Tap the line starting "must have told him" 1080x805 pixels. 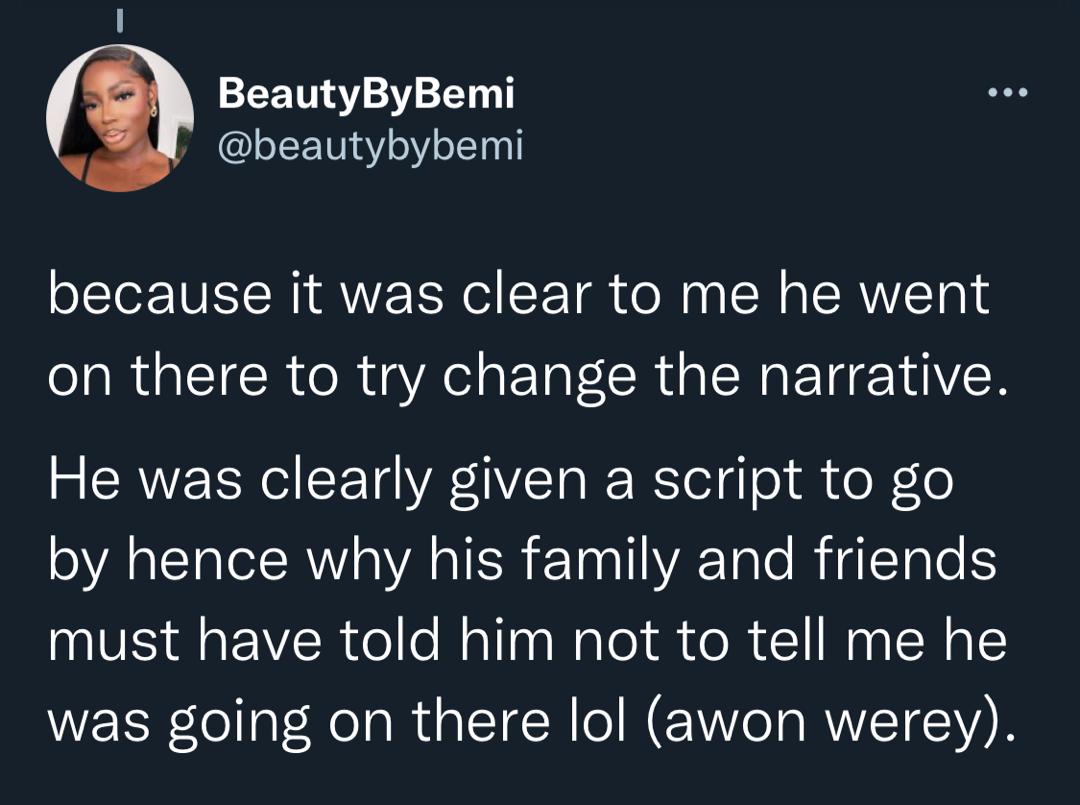pos(527,641)
